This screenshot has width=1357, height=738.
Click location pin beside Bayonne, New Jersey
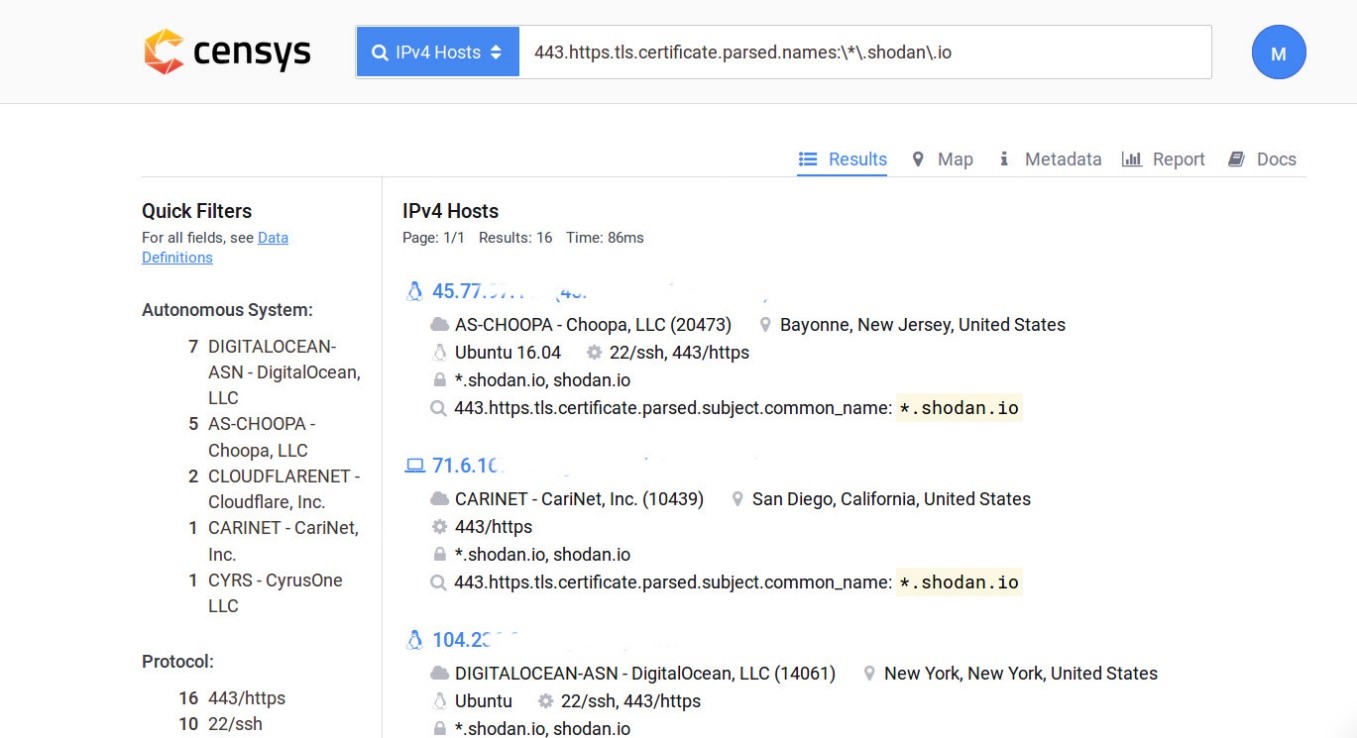click(x=766, y=324)
